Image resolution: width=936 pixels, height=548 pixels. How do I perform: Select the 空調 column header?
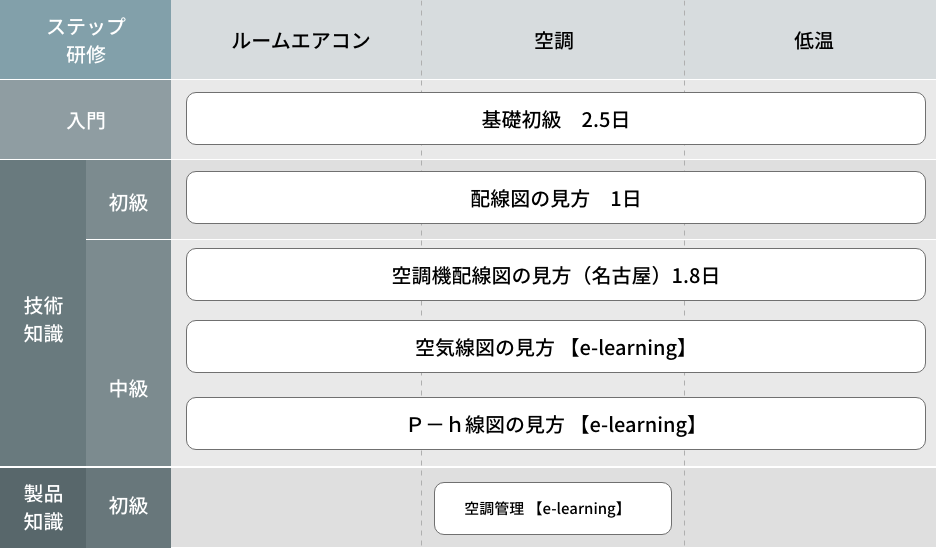(x=553, y=41)
